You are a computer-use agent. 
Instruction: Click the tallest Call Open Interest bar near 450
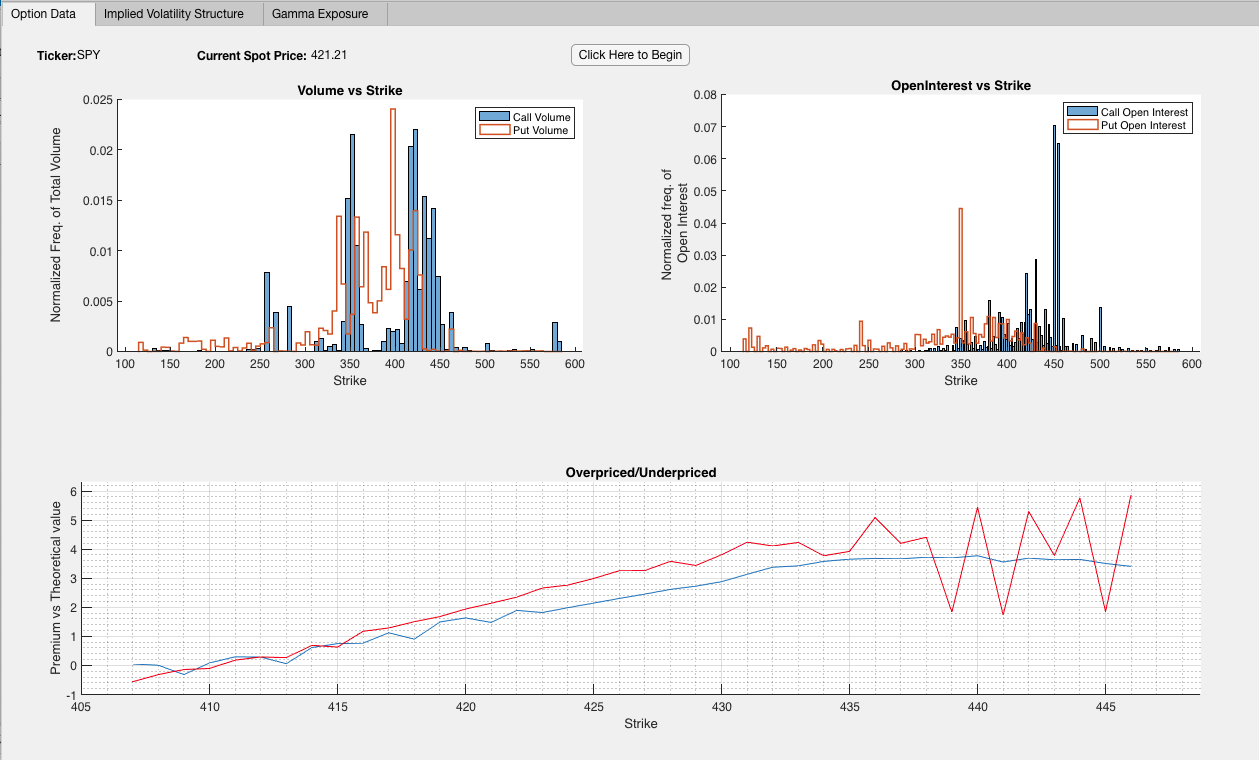1054,238
